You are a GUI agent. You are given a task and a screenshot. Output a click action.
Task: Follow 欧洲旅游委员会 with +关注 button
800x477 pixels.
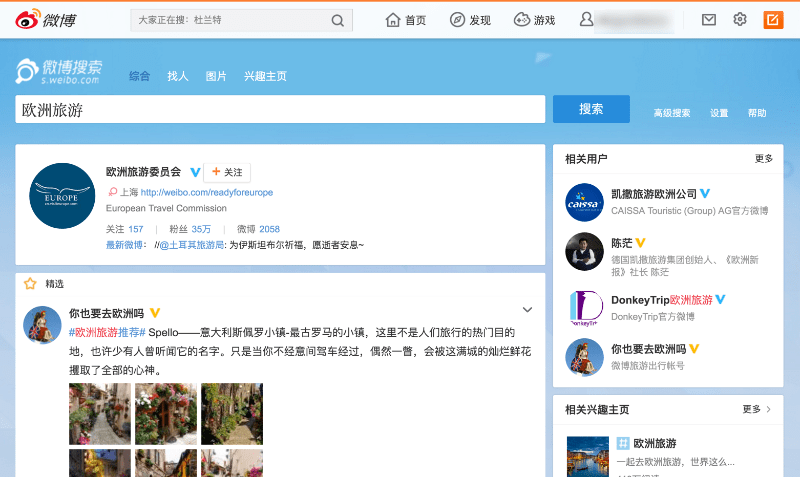pos(227,172)
